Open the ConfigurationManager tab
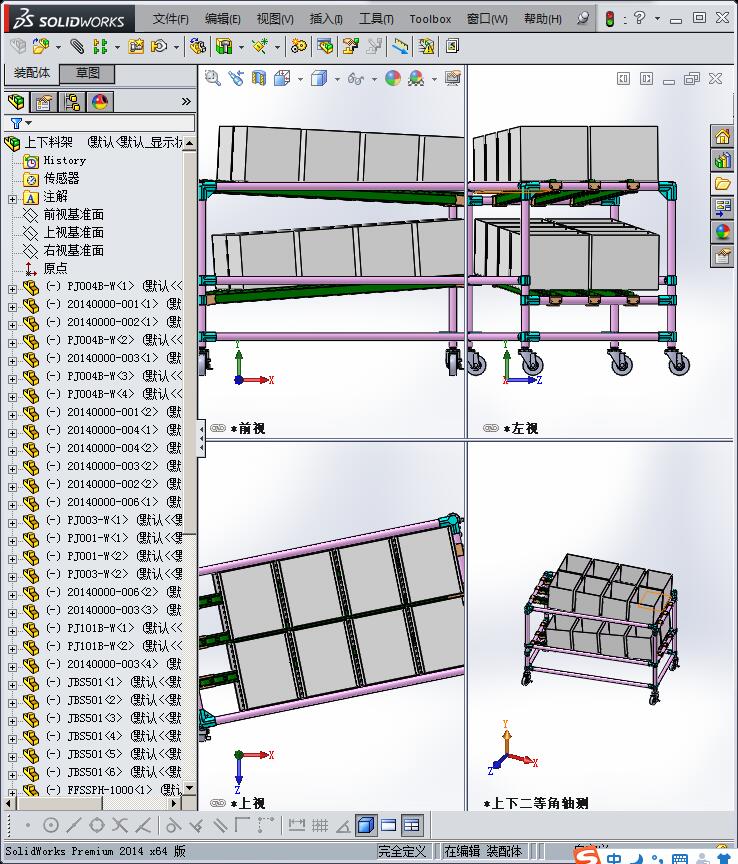The width and height of the screenshot is (738, 864). (x=72, y=102)
